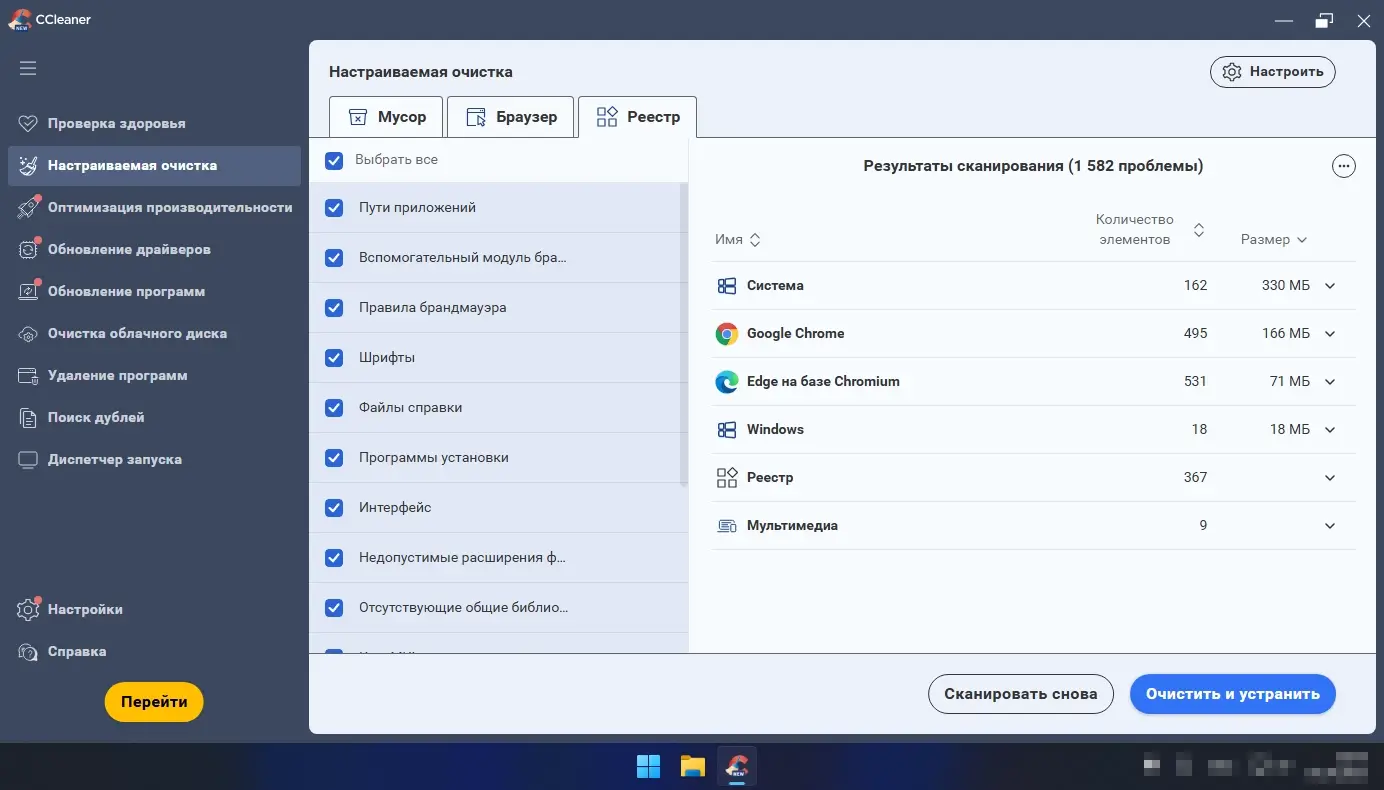
Task: Click the Реестр row grid icon
Action: [x=727, y=478]
